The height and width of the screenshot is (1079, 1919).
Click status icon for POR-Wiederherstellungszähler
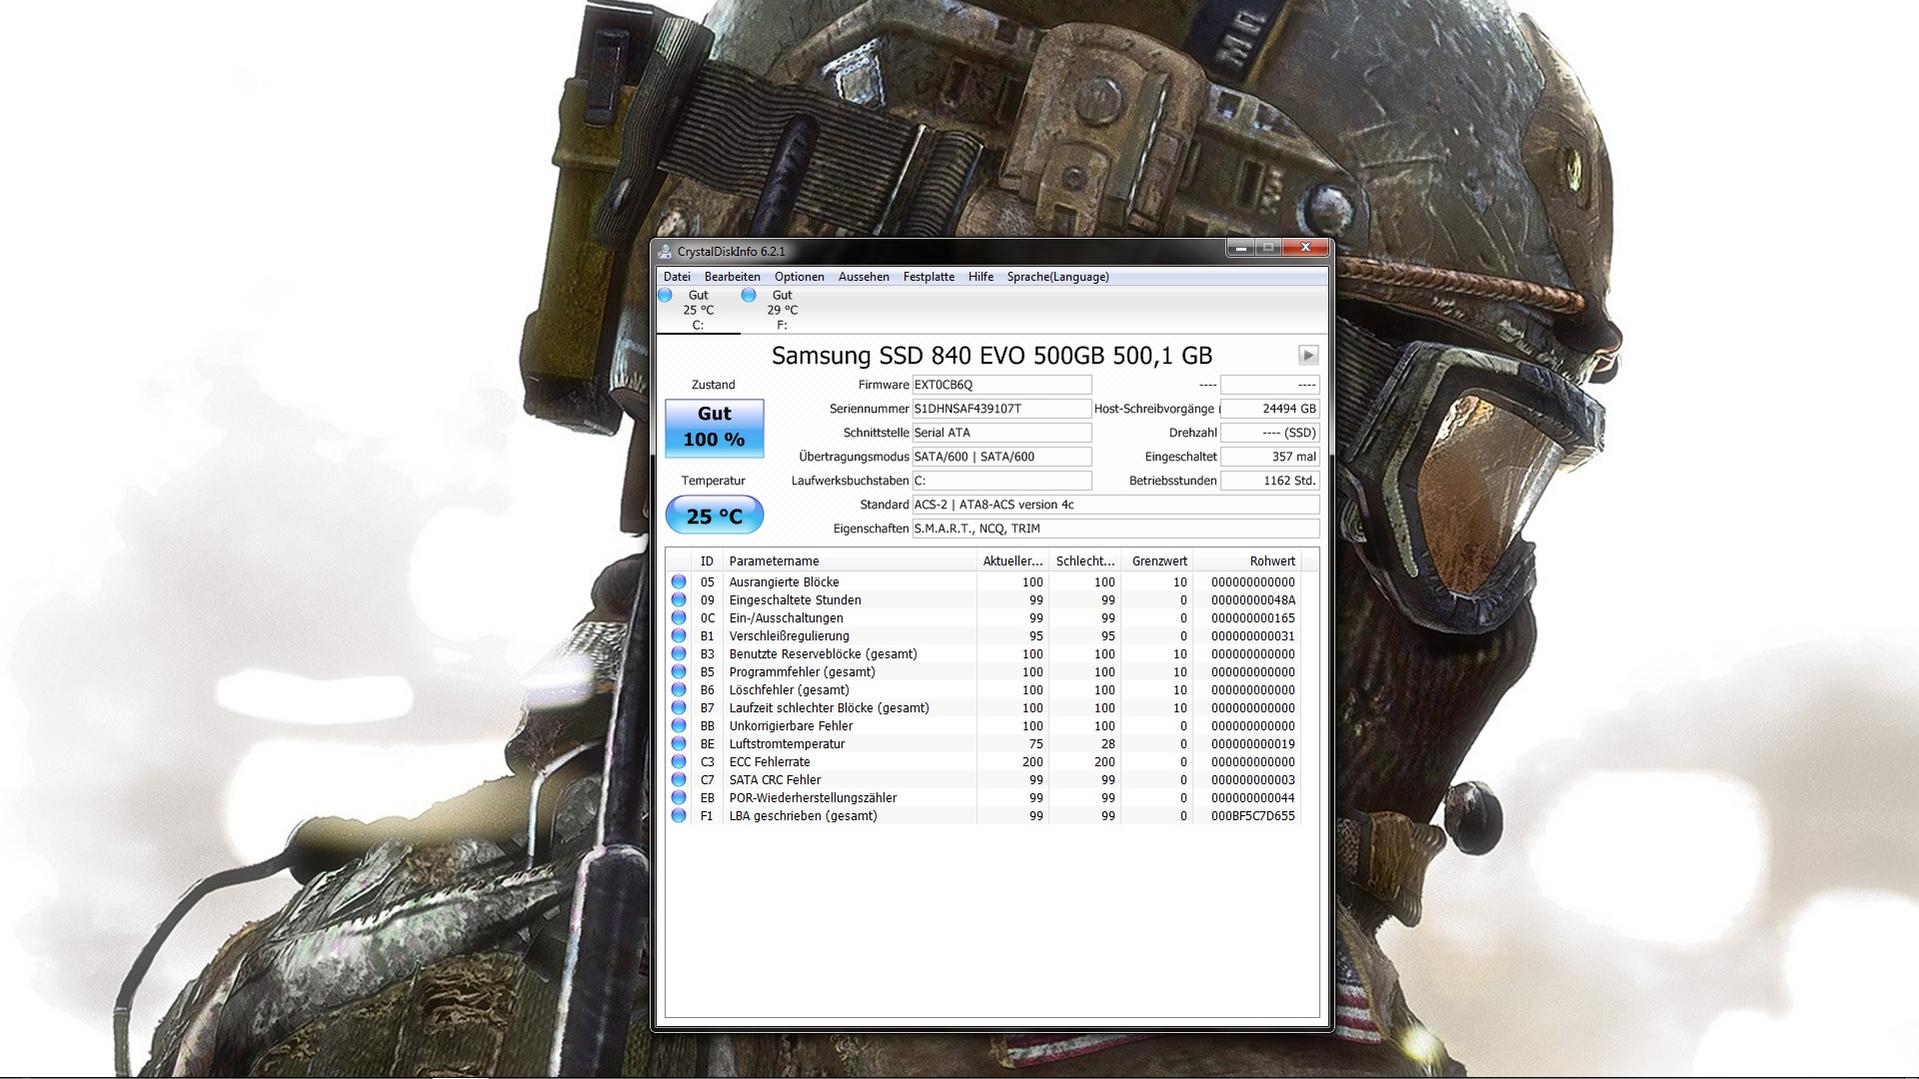pyautogui.click(x=679, y=798)
